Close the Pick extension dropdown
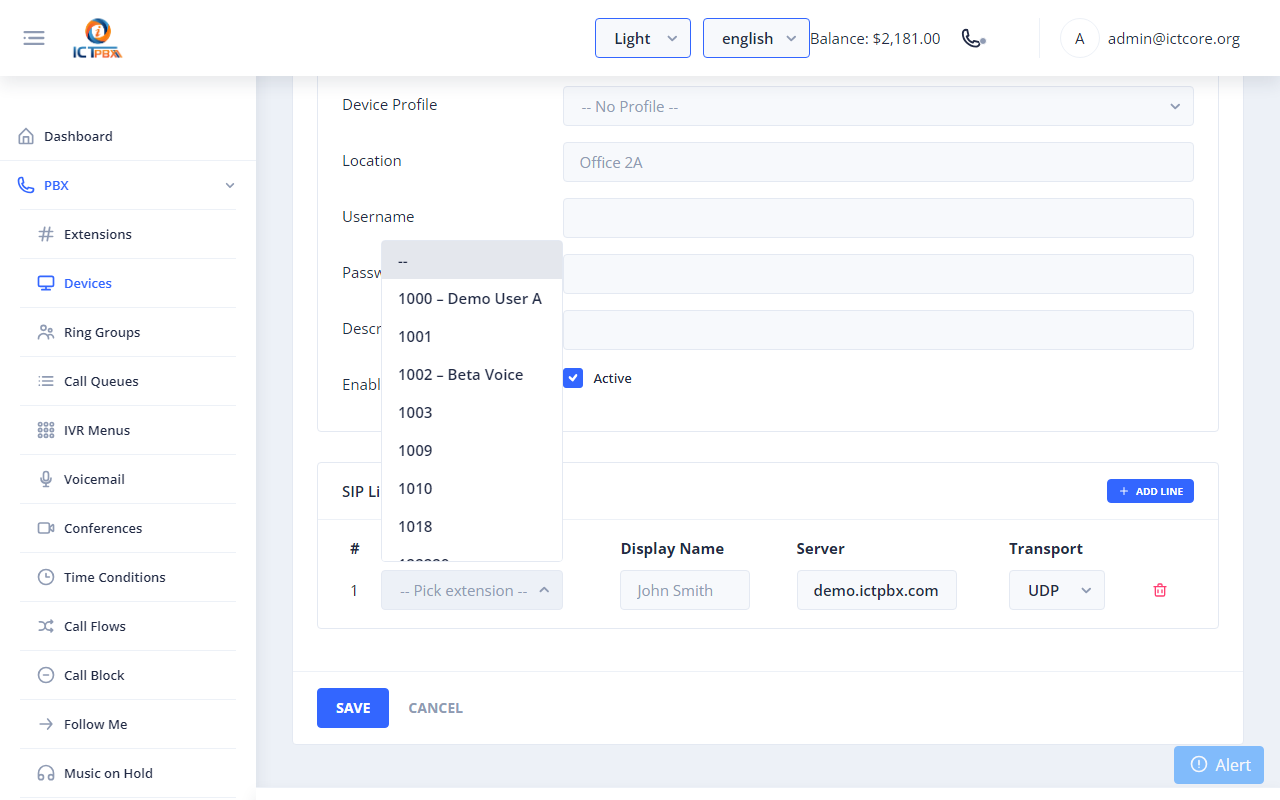Viewport: 1280px width, 800px height. click(472, 590)
